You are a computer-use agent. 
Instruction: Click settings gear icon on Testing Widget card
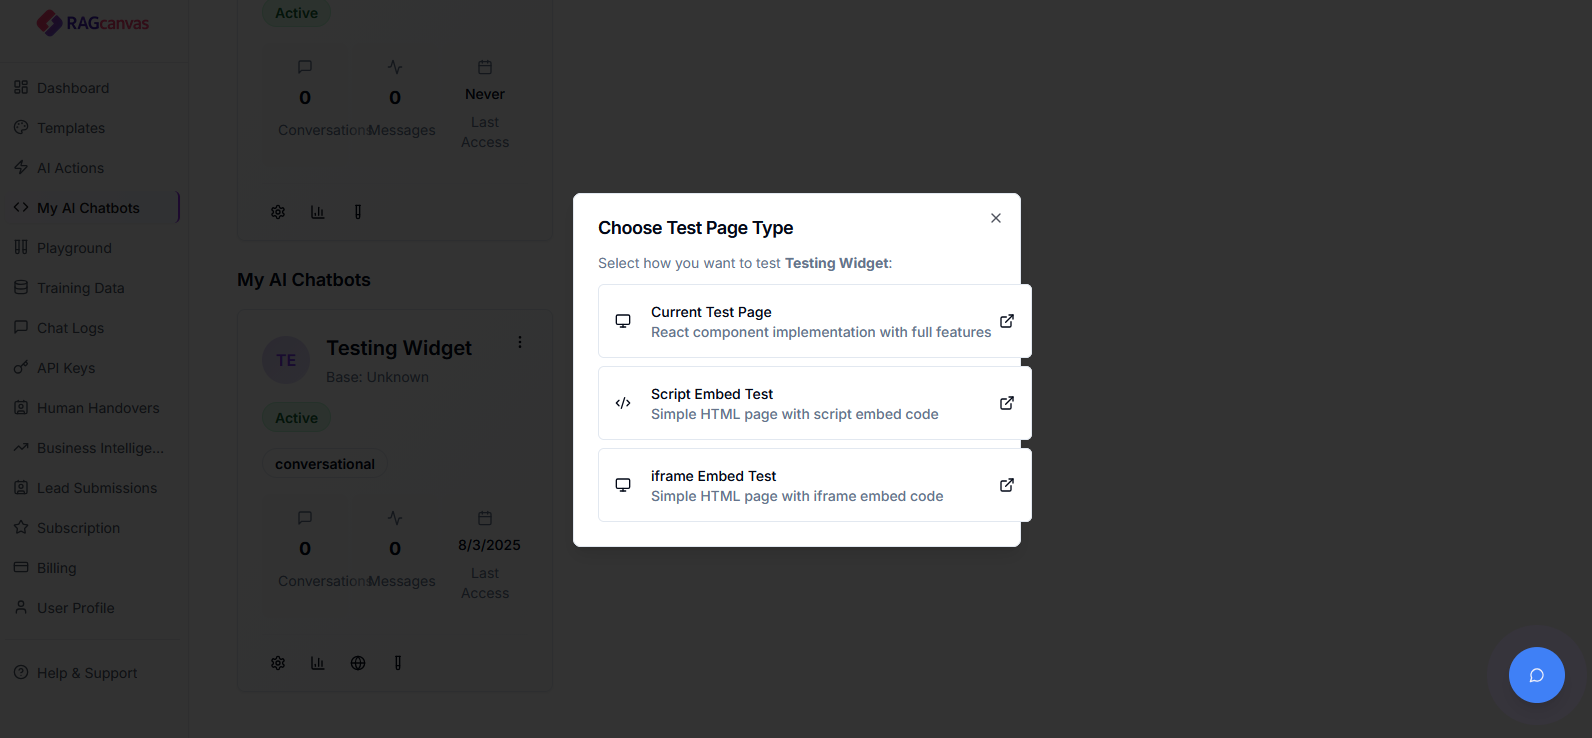pos(278,663)
